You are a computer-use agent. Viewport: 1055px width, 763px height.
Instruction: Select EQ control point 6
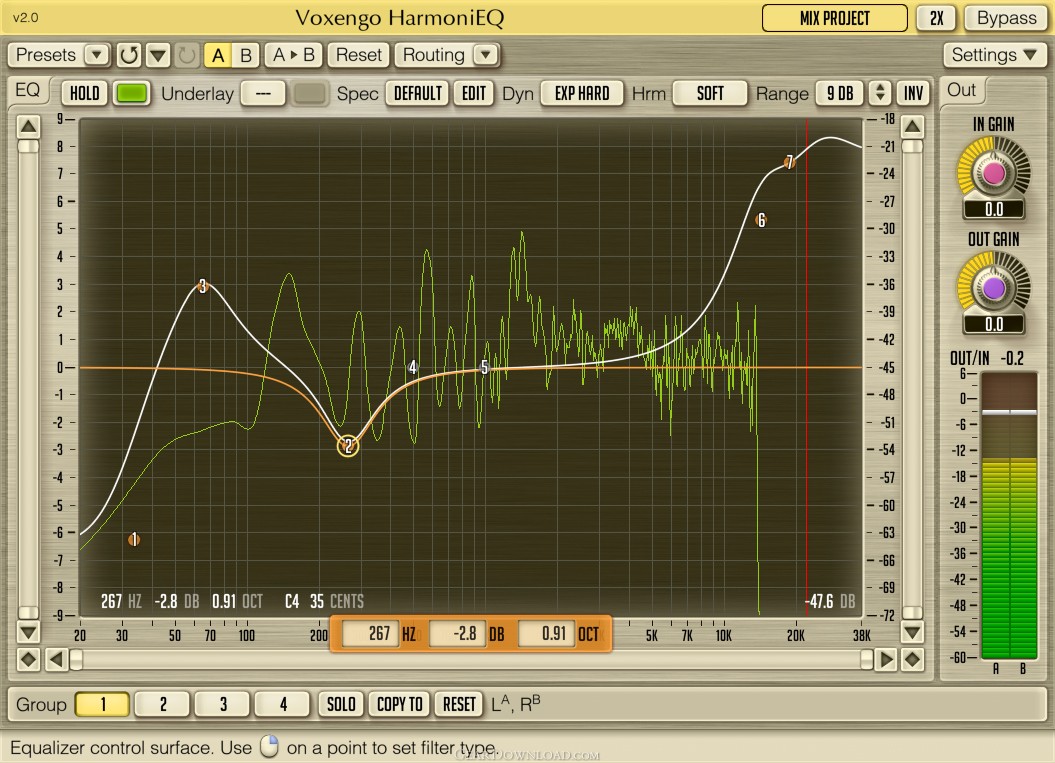(x=761, y=220)
